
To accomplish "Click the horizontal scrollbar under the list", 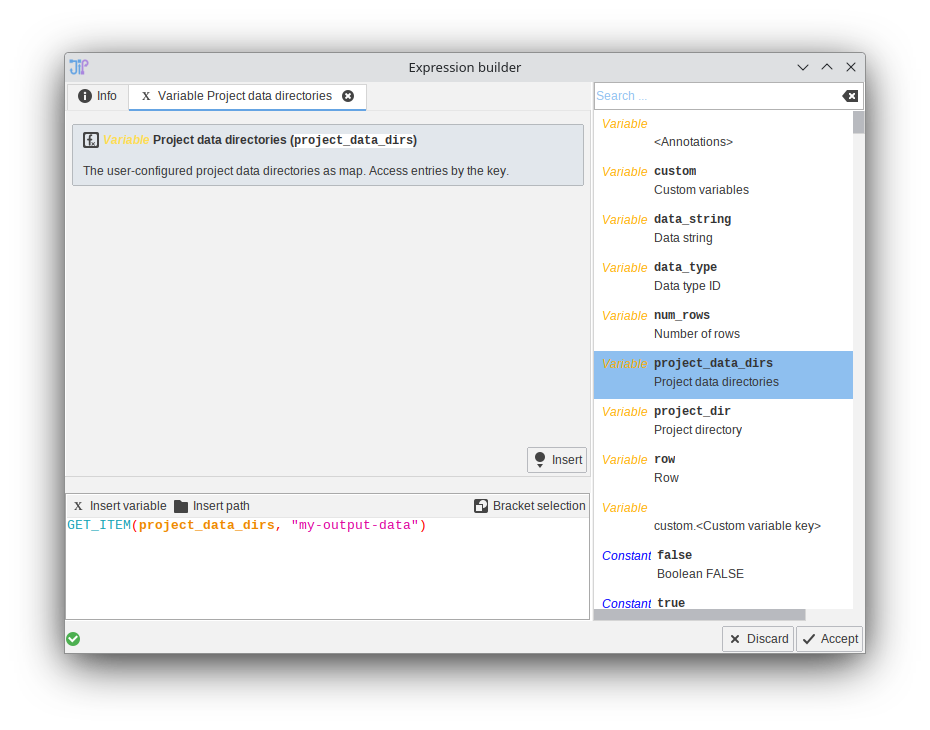I will (x=700, y=615).
